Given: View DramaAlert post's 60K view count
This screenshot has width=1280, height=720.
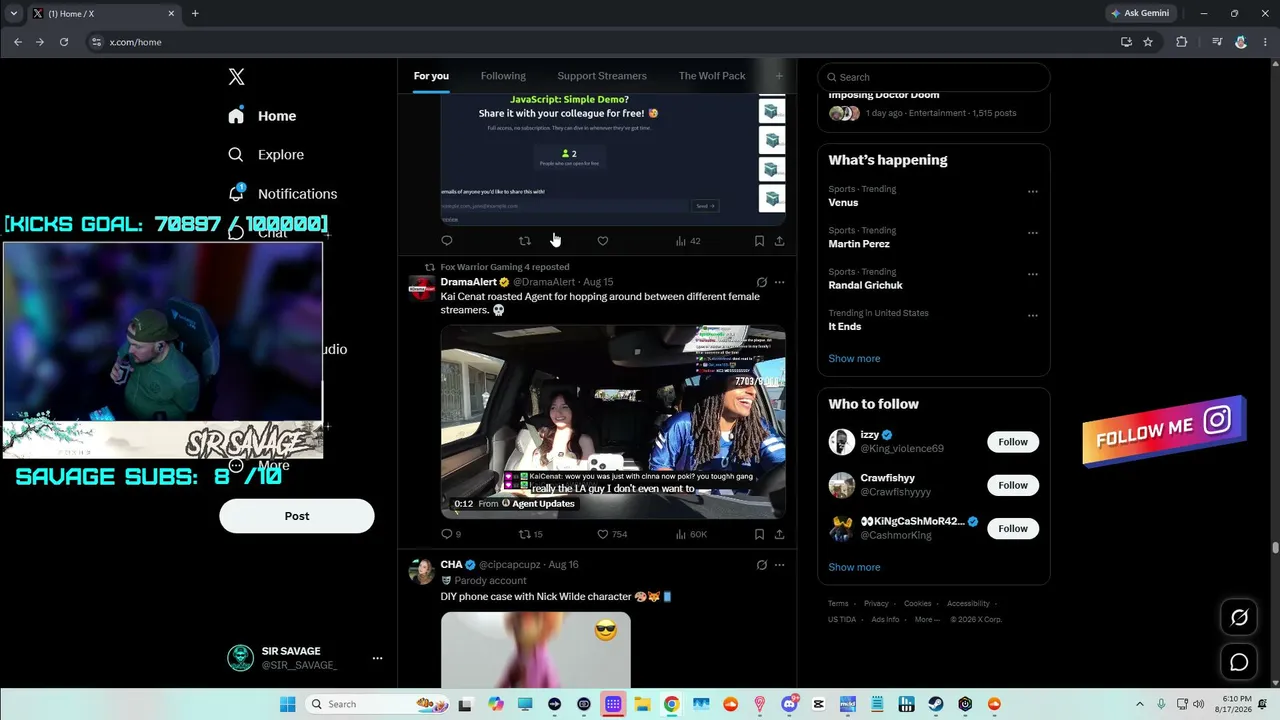Looking at the screenshot, I should point(691,534).
